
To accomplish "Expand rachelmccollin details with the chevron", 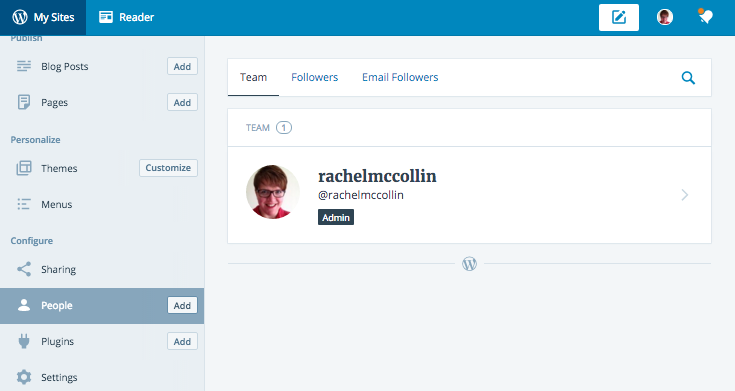I will 685,195.
